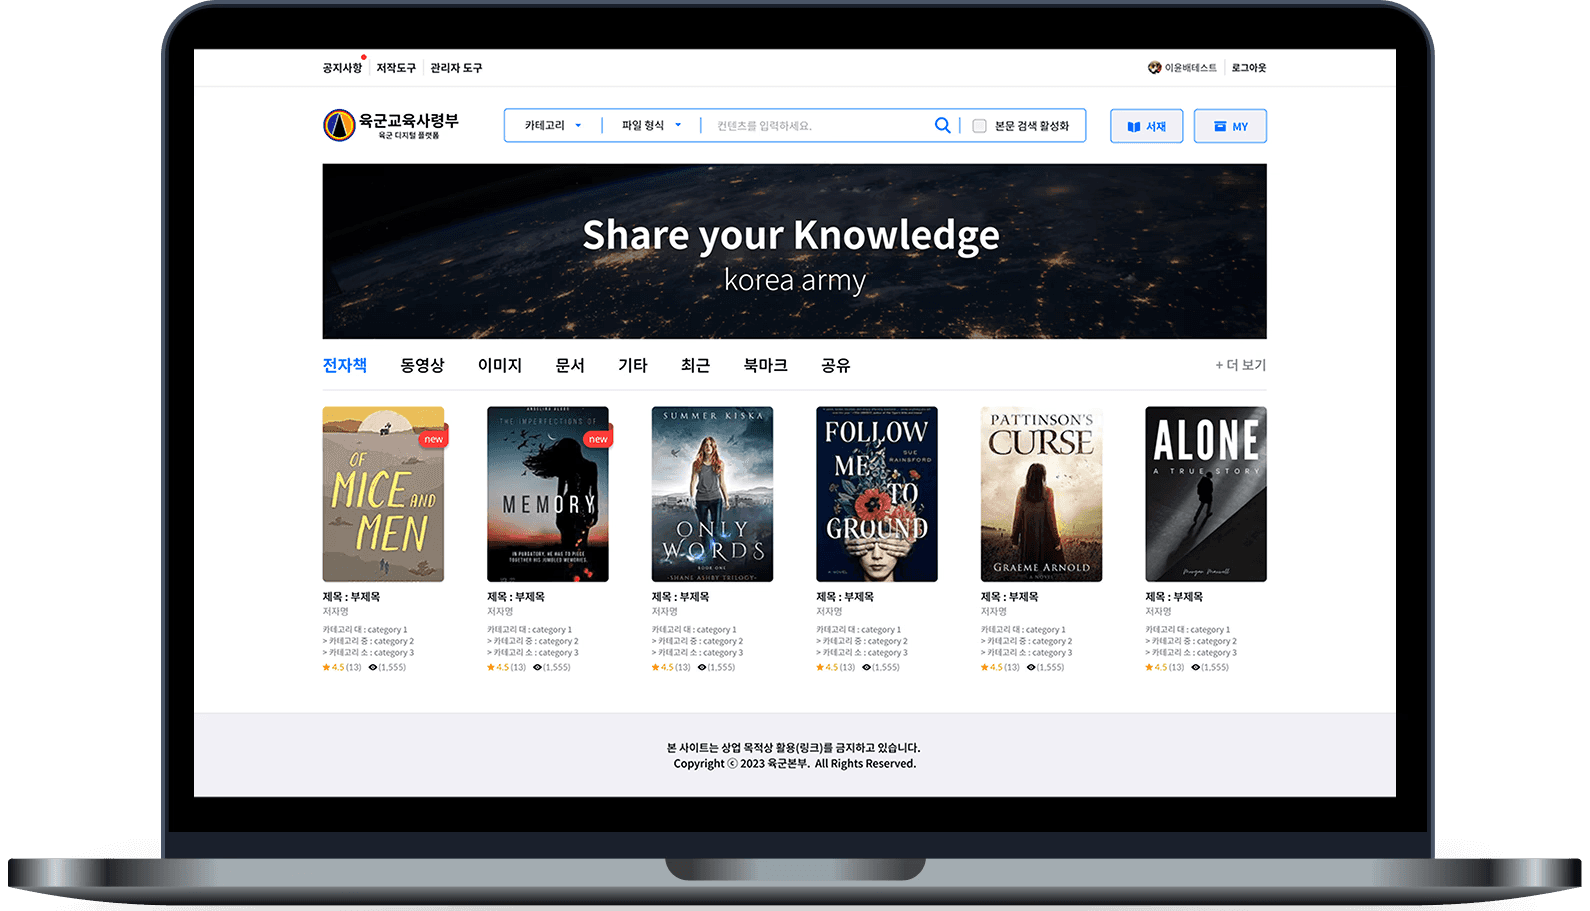Click the 육군교육사령부 logo emblem
Viewport: 1590px width, 911px height.
click(339, 125)
